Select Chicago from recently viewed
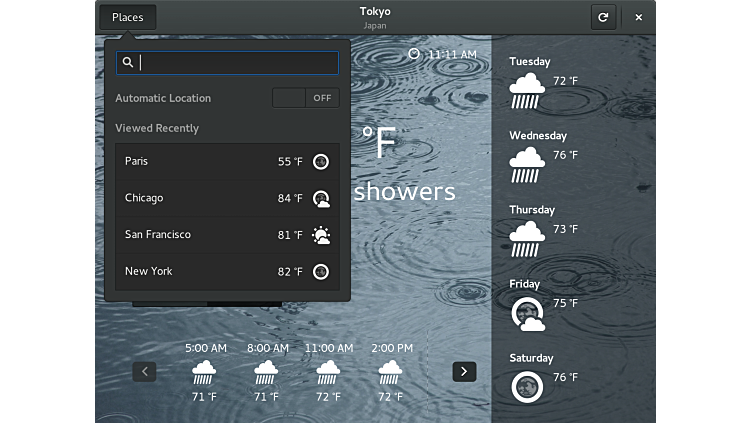Screen dimensions: 752x423 [x=227, y=198]
